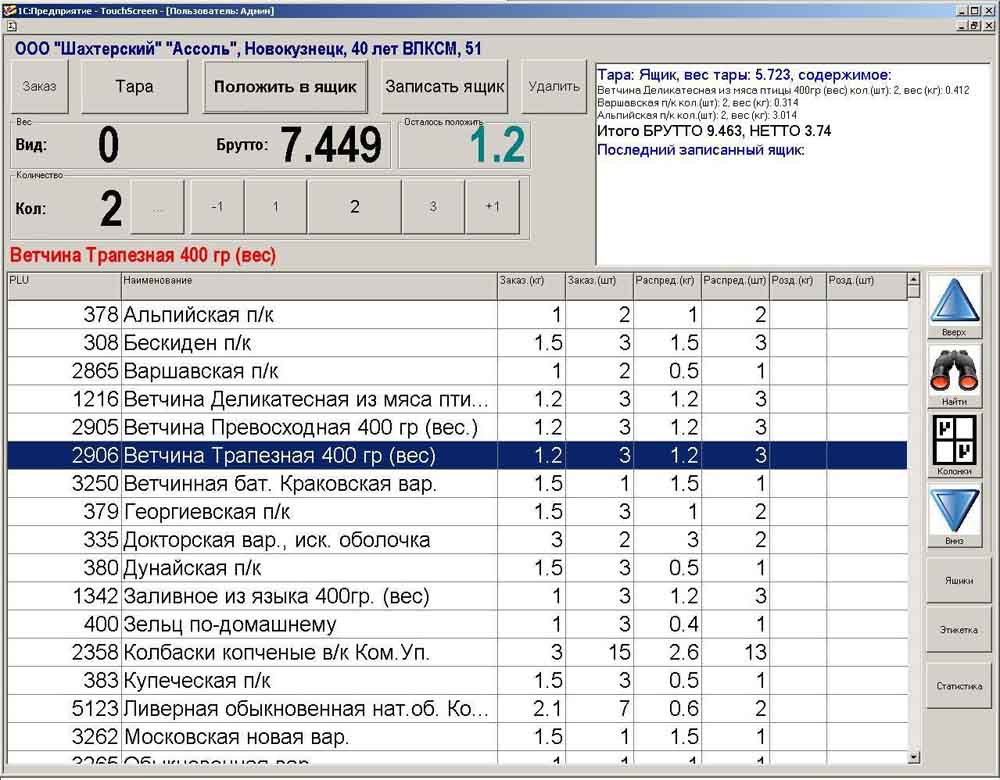Image resolution: width=1000 pixels, height=780 pixels.
Task: Open search with the binoculars Найти icon
Action: pyautogui.click(x=955, y=371)
